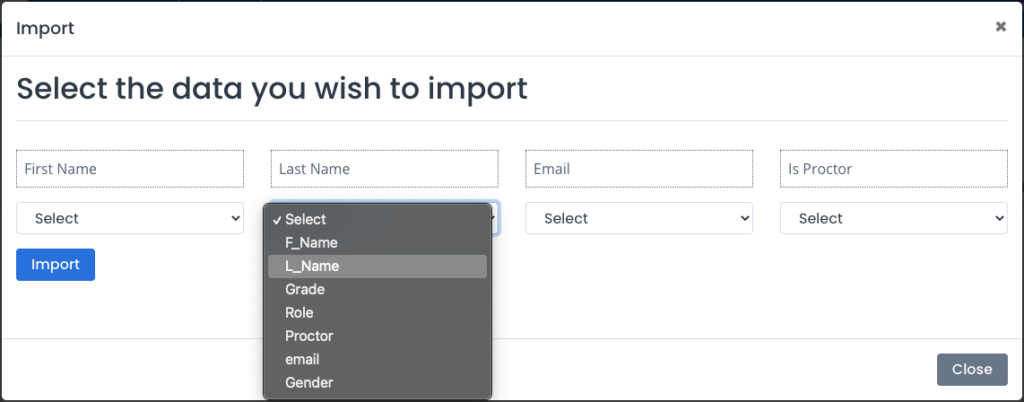1024x402 pixels.
Task: Click the First Name field box
Action: click(x=130, y=169)
